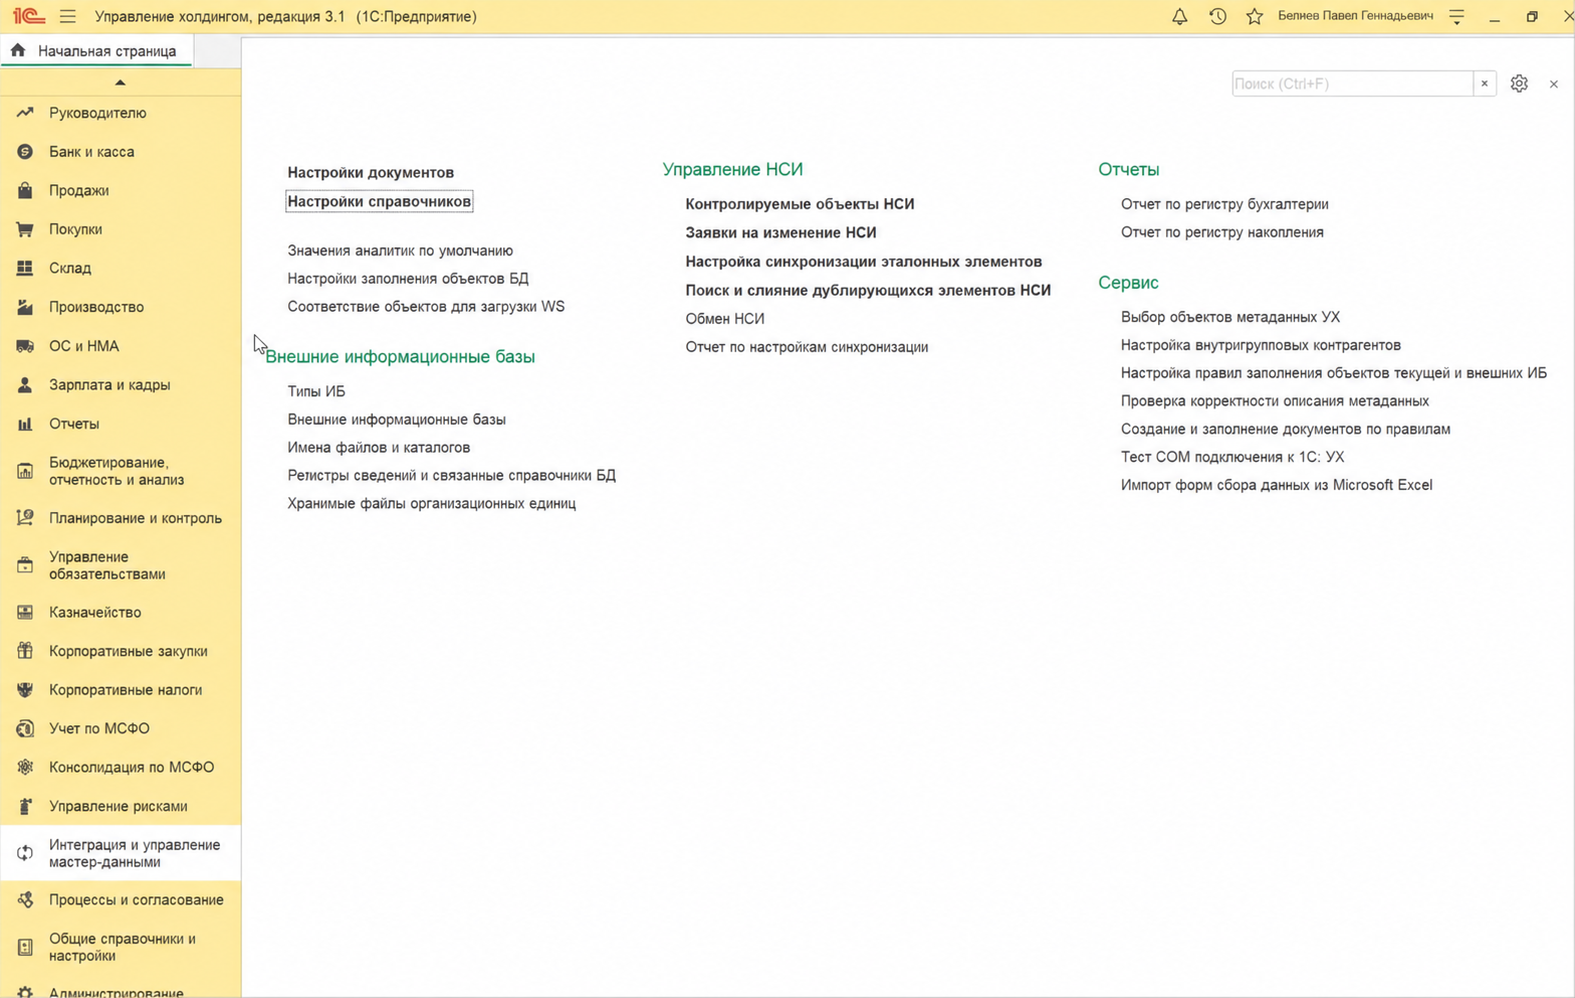Open notifications bell icon
This screenshot has height=998, width=1575.
tap(1180, 16)
